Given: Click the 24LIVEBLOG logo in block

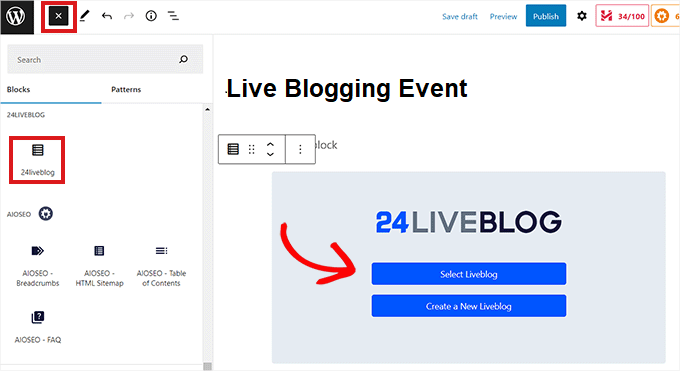Looking at the screenshot, I should click(468, 222).
